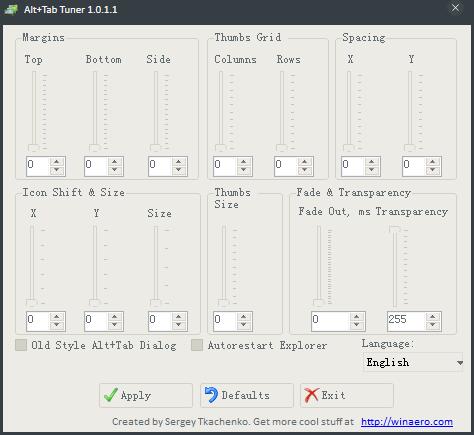This screenshot has width=474, height=435.
Task: Click the Spacing Y slider thumb
Action: click(x=410, y=148)
